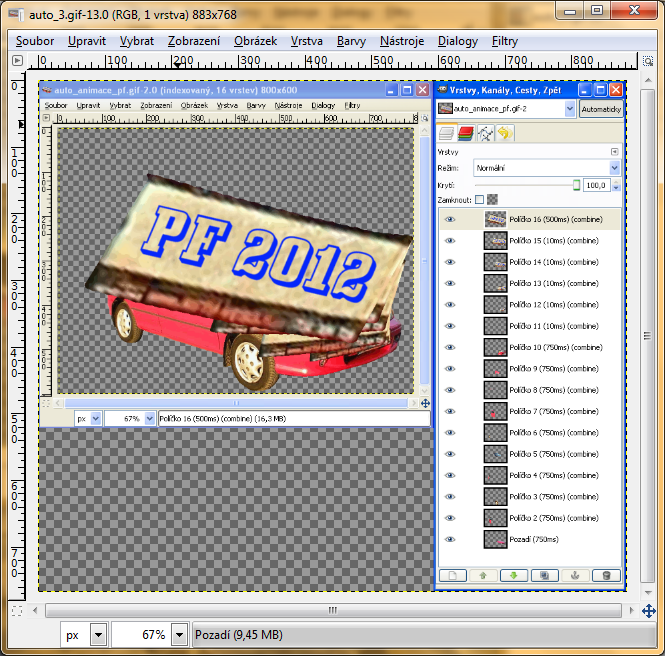The height and width of the screenshot is (656, 665).
Task: Click zoom-on-resize icon at outer window top right
Action: coord(648,61)
